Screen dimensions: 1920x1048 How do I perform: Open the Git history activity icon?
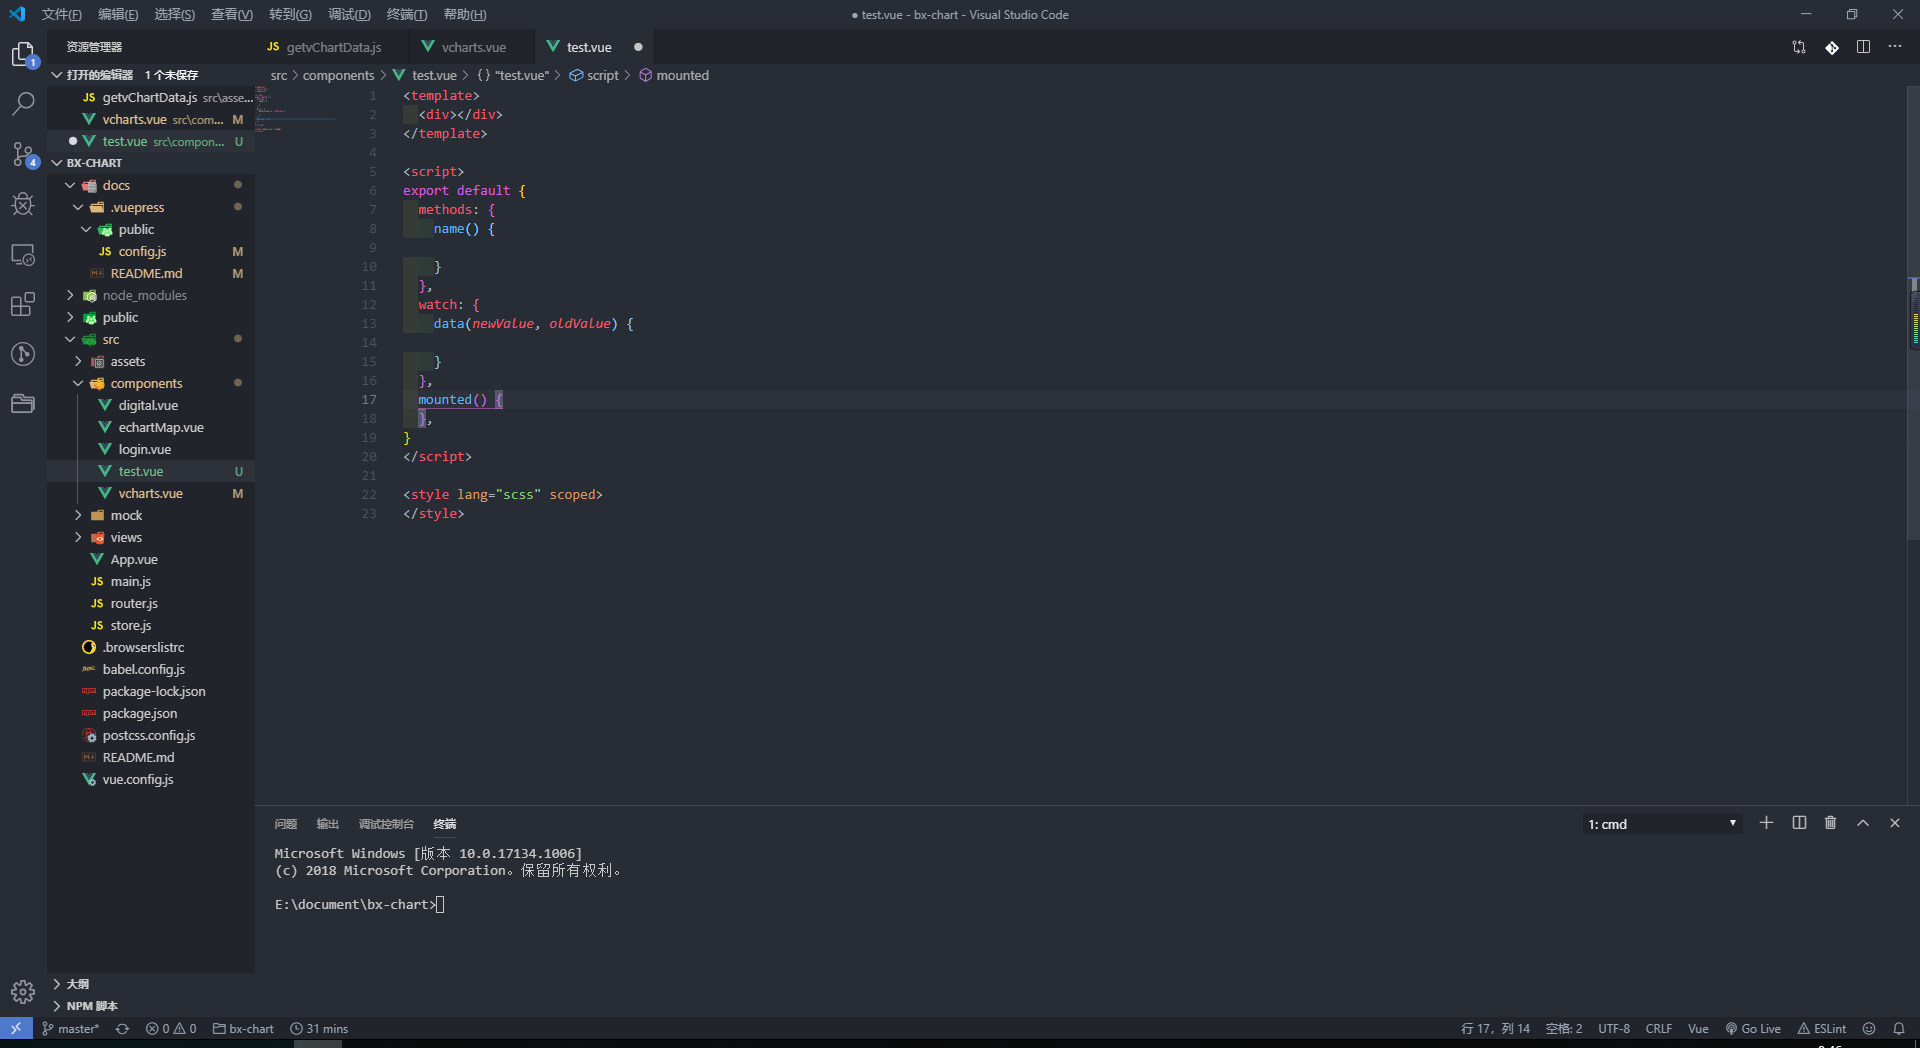click(23, 354)
